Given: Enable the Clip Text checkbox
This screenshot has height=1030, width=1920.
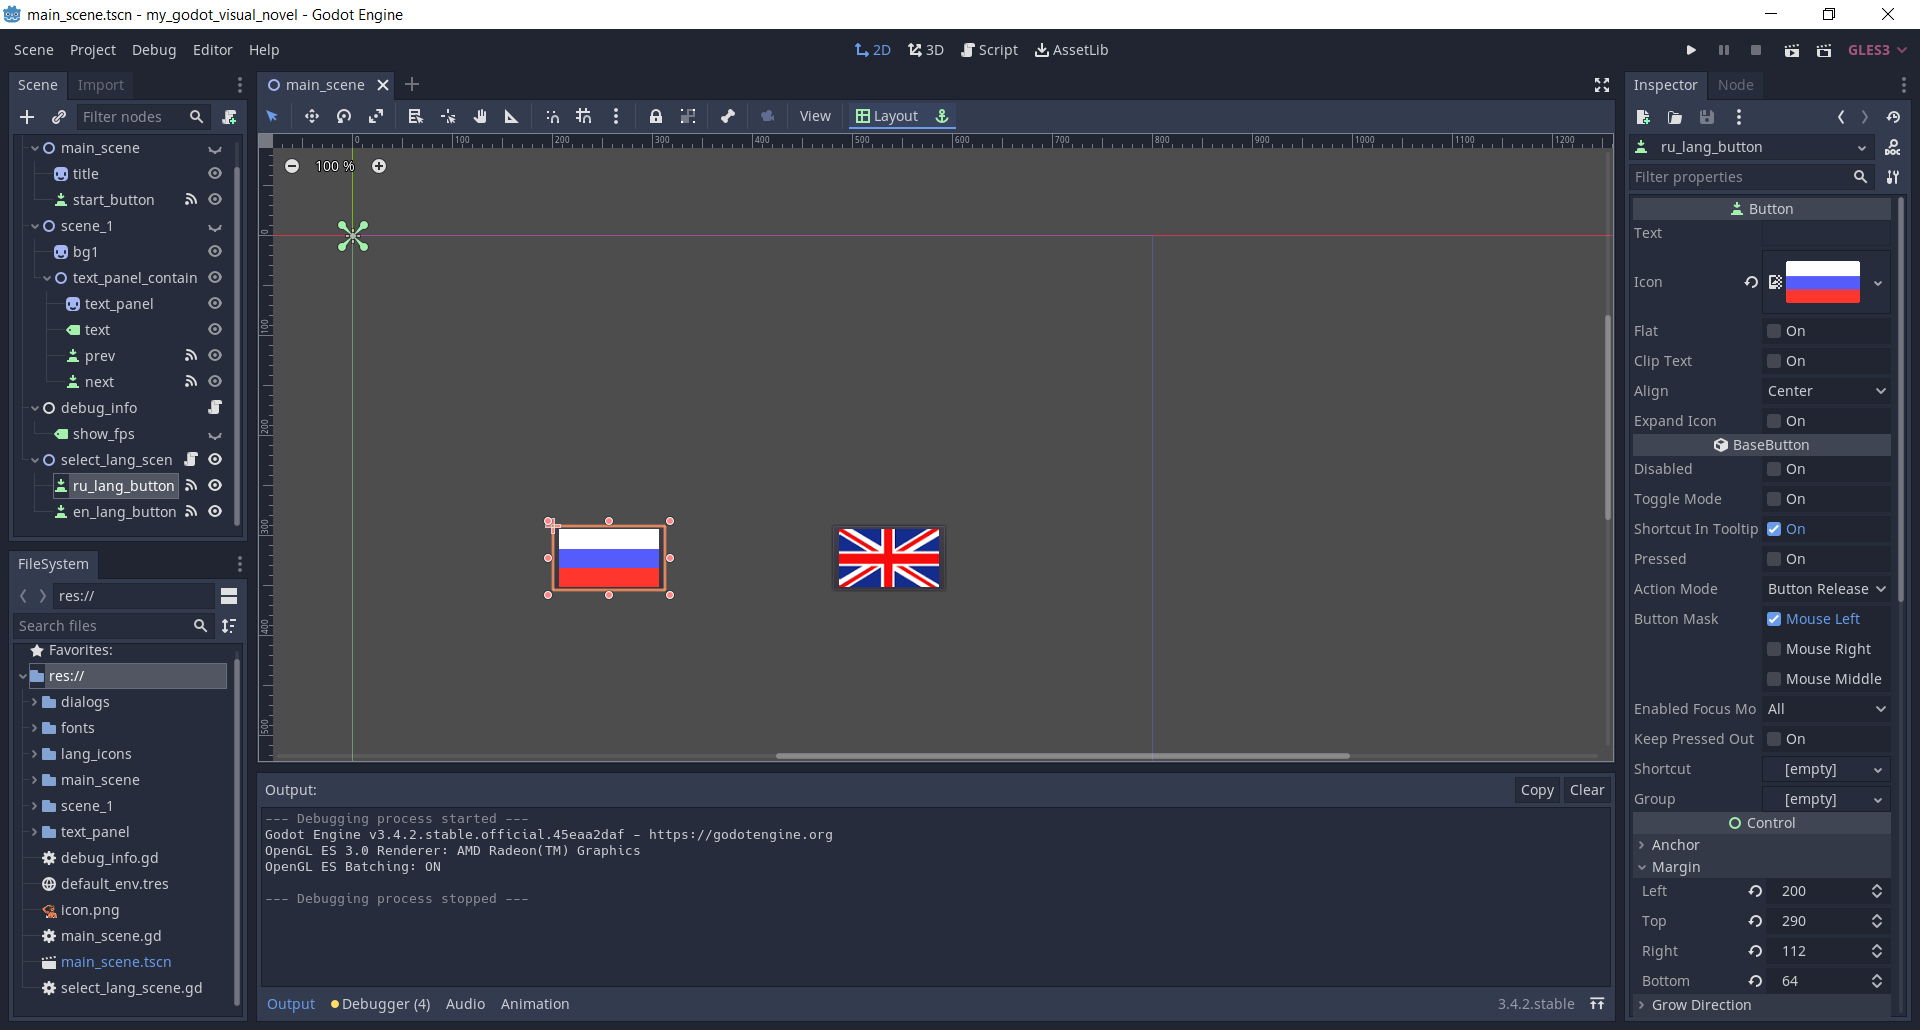Looking at the screenshot, I should point(1774,361).
